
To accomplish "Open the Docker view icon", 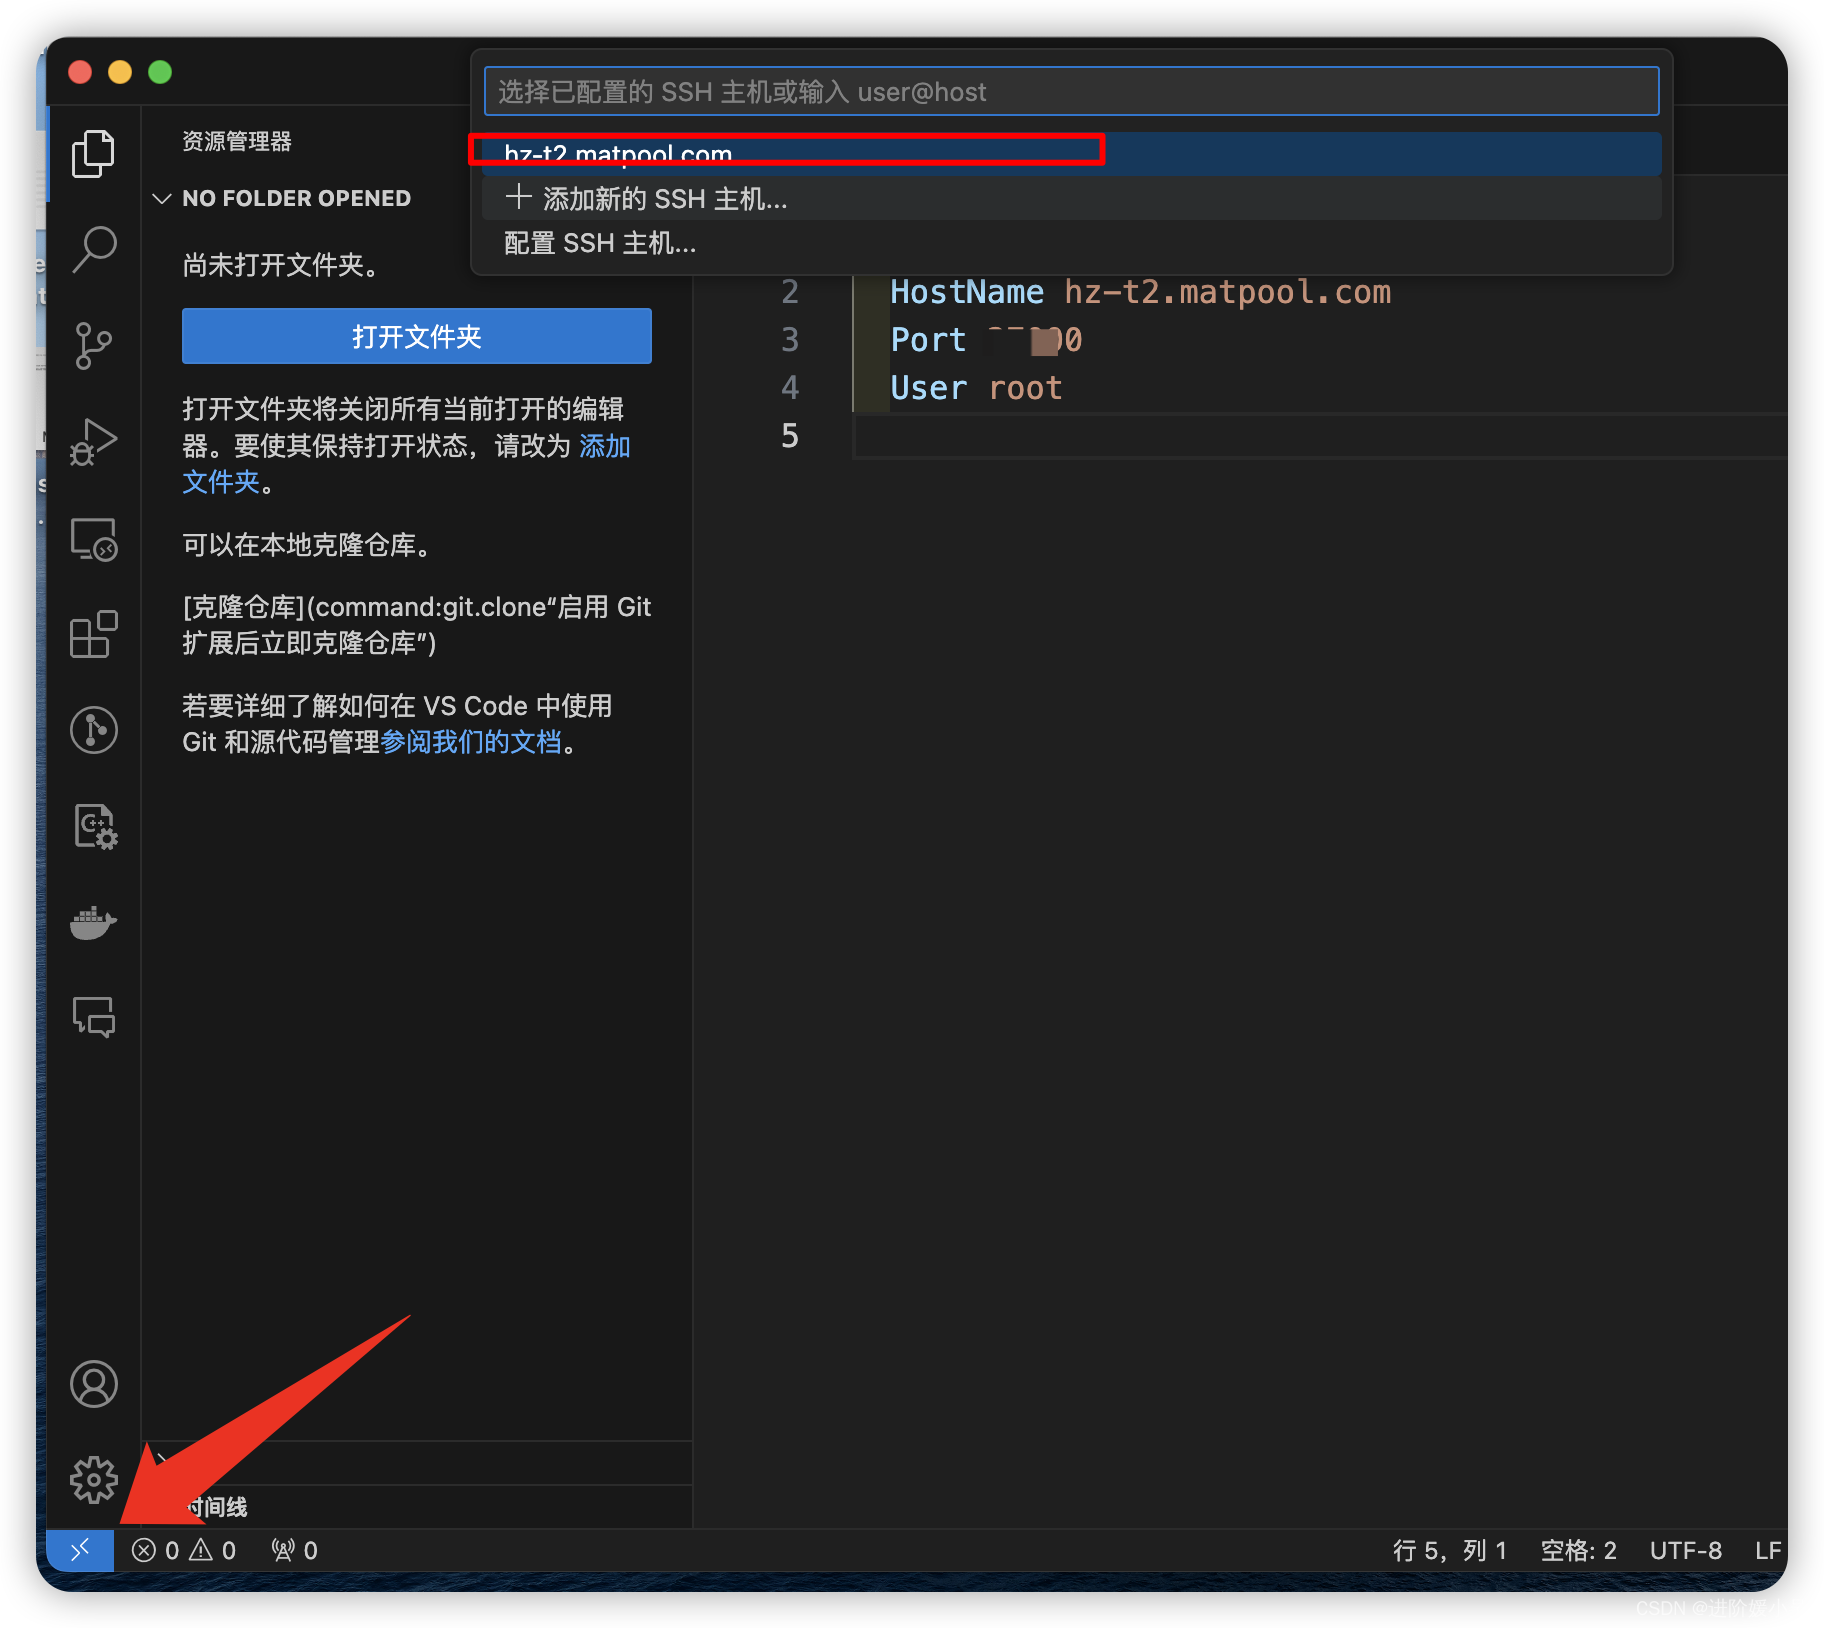I will pyautogui.click(x=94, y=922).
